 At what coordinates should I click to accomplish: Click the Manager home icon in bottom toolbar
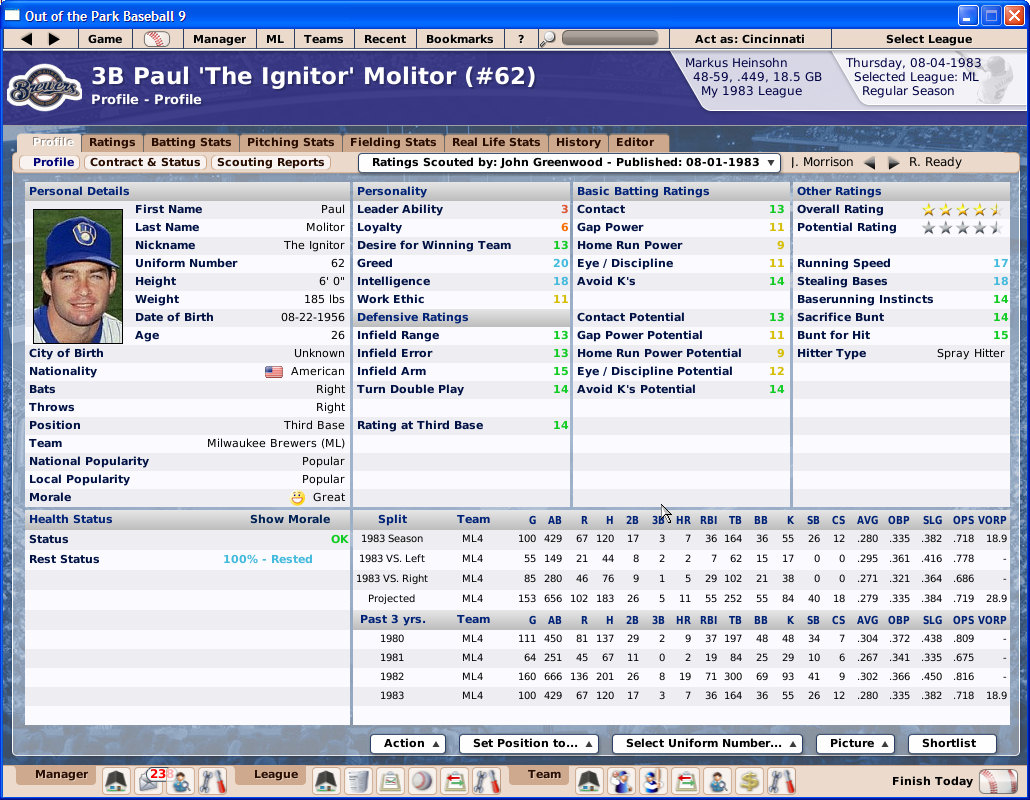114,781
